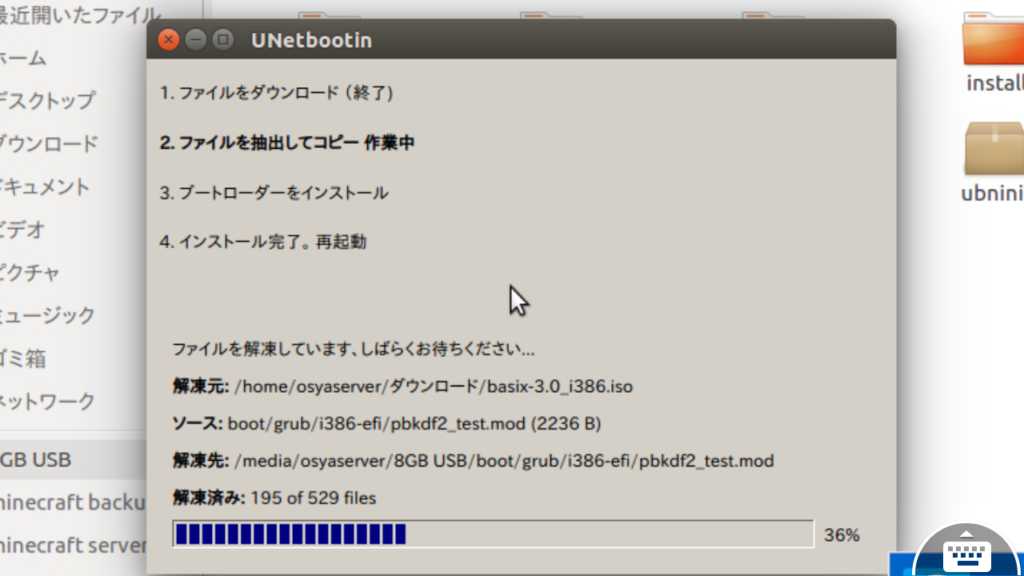Open ドキュメント in file manager sidebar
The height and width of the screenshot is (576, 1024).
(x=44, y=187)
